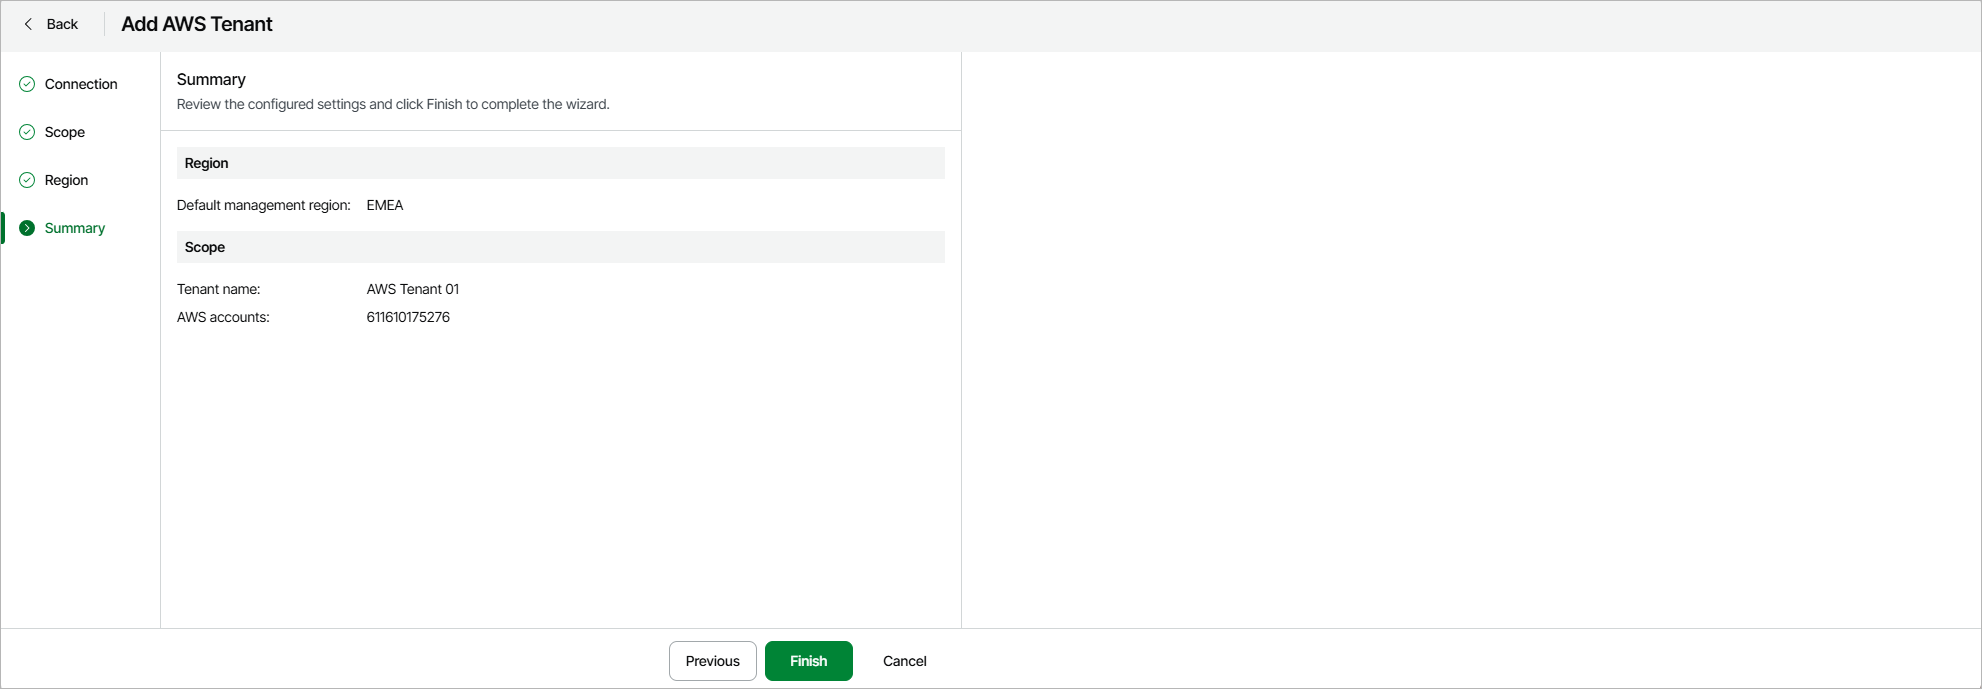Screen dimensions: 1982x689
Task: Click the Region section header
Action: [x=561, y=163]
